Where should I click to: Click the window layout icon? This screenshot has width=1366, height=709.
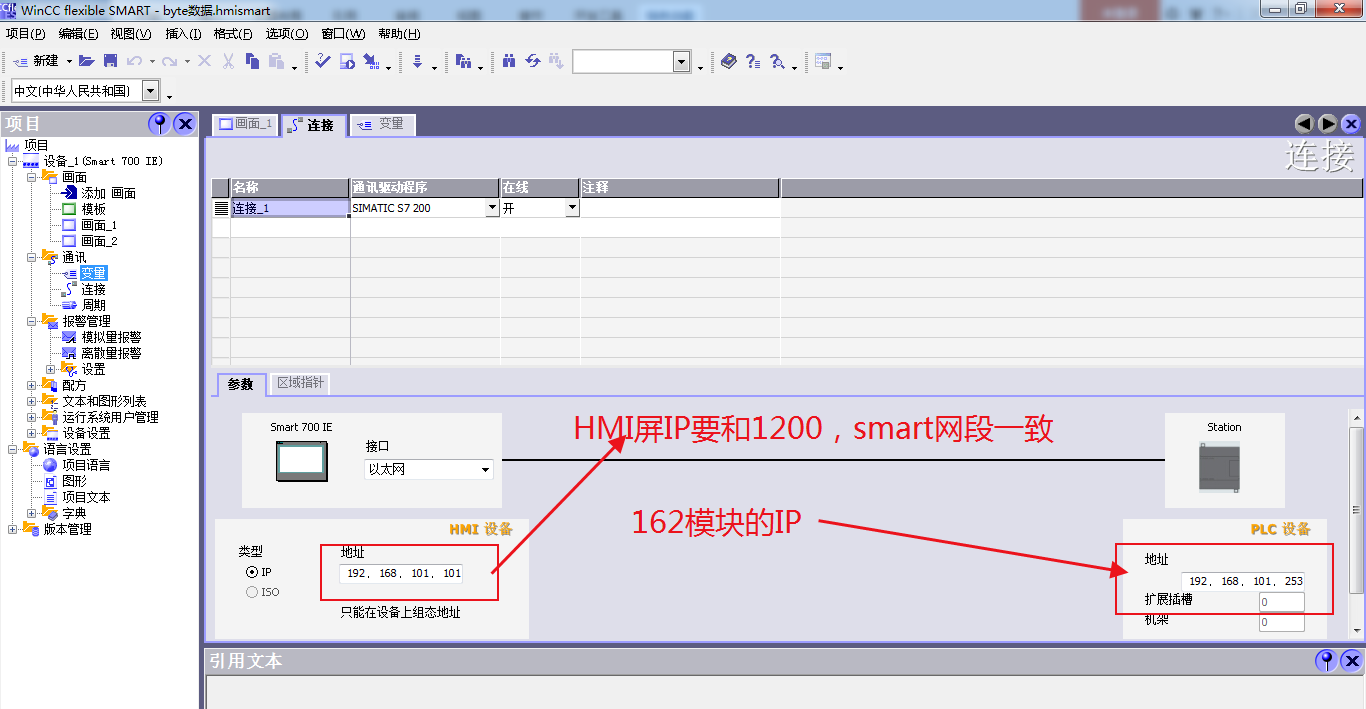click(823, 61)
